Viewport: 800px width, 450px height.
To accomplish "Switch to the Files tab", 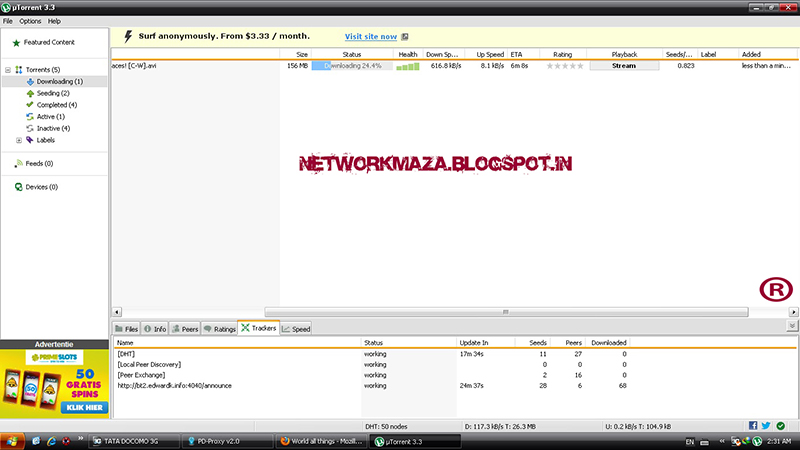I will click(127, 329).
